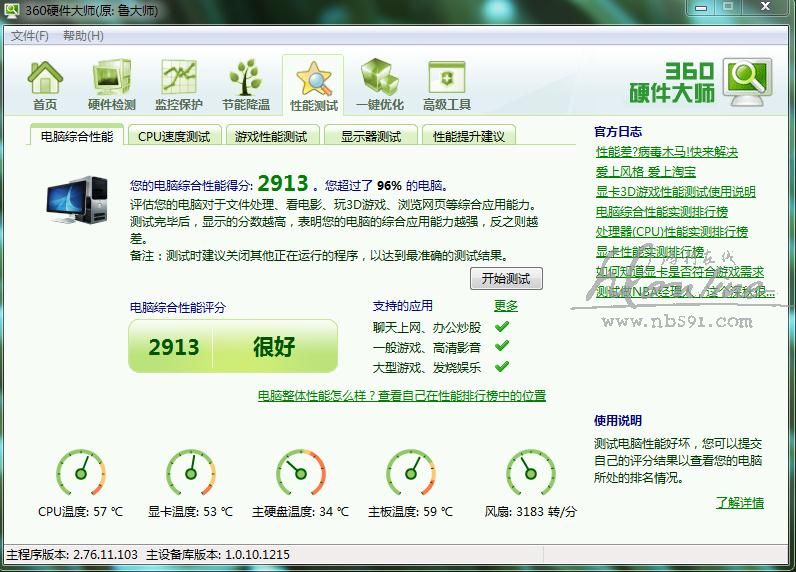Viewport: 796px width, 572px height.
Task: Open 硬件检测 hardware detection
Action: tap(111, 84)
